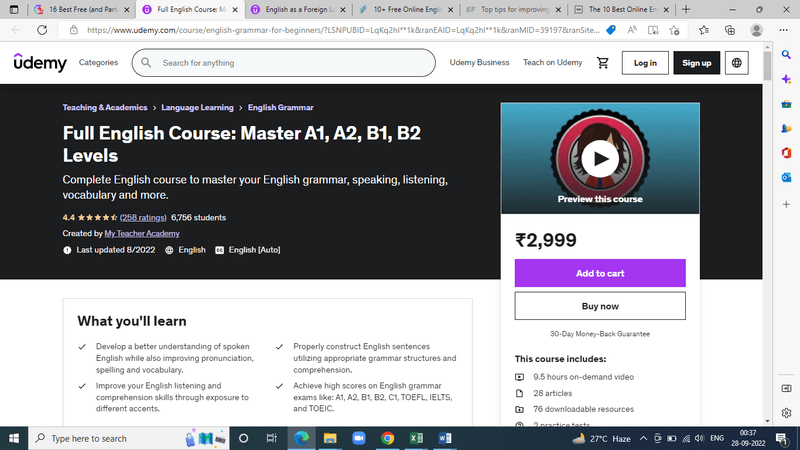
Task: Open weather widget 27°C Haze
Action: (601, 438)
